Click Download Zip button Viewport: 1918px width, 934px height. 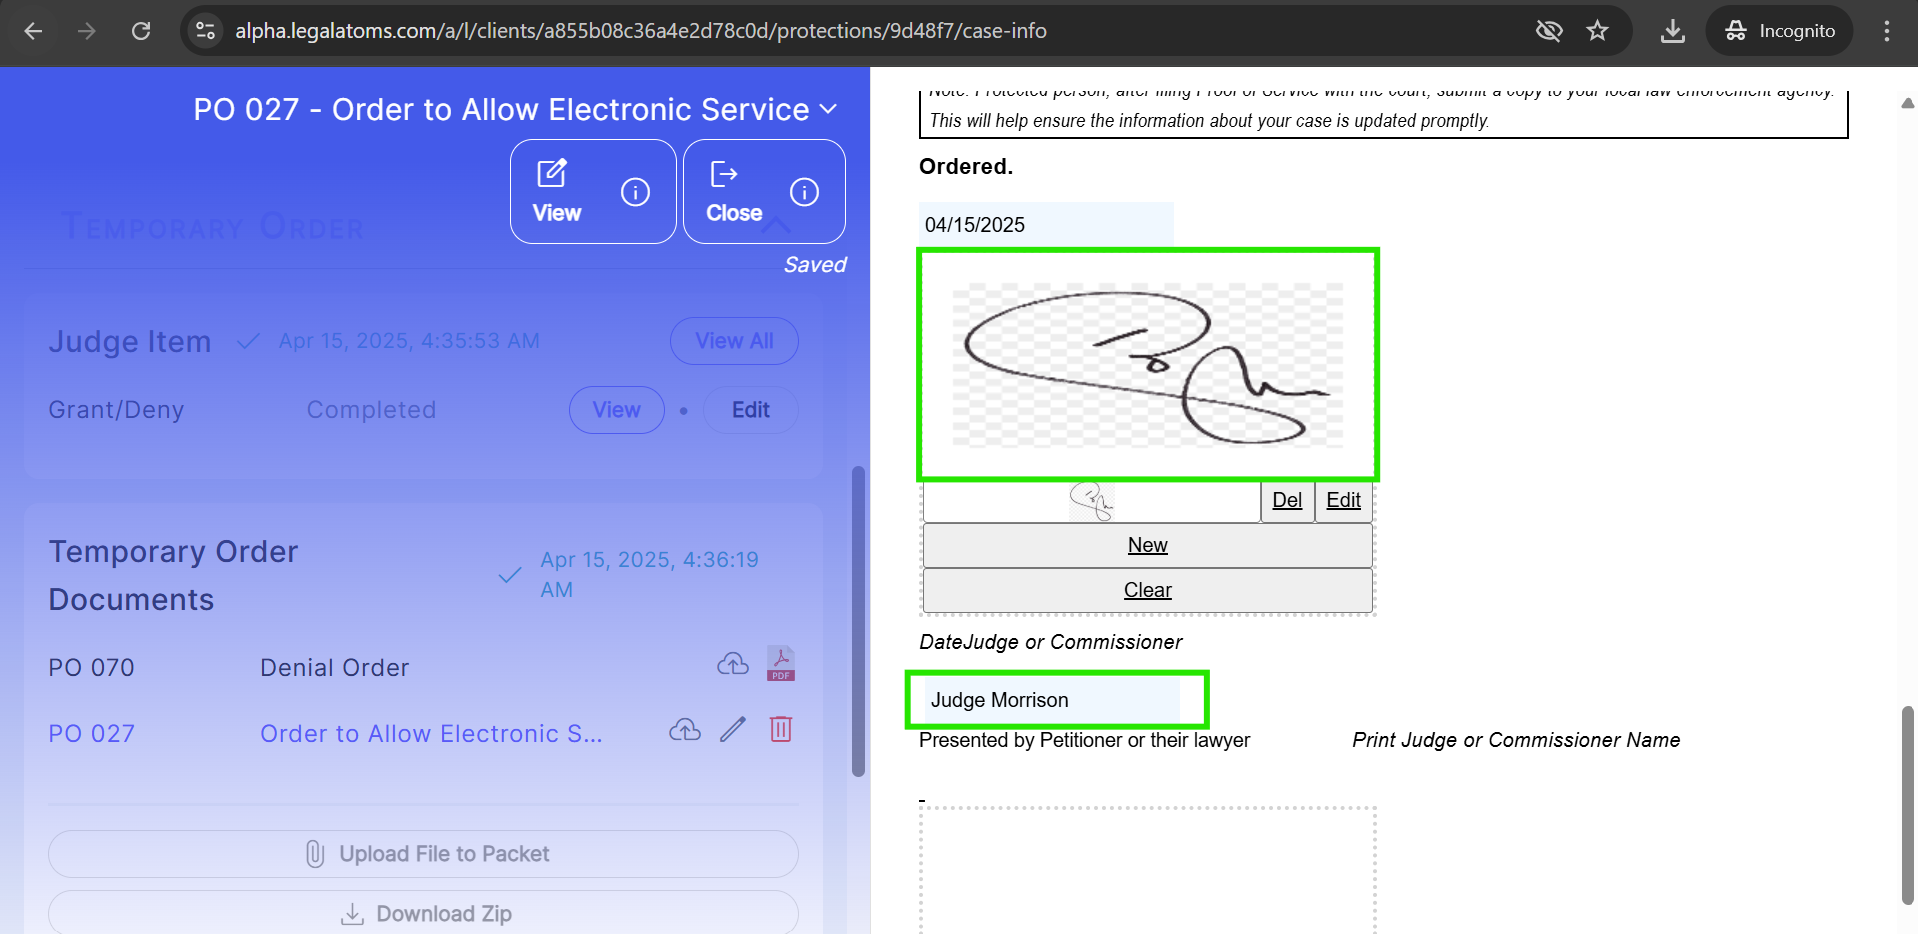(423, 914)
